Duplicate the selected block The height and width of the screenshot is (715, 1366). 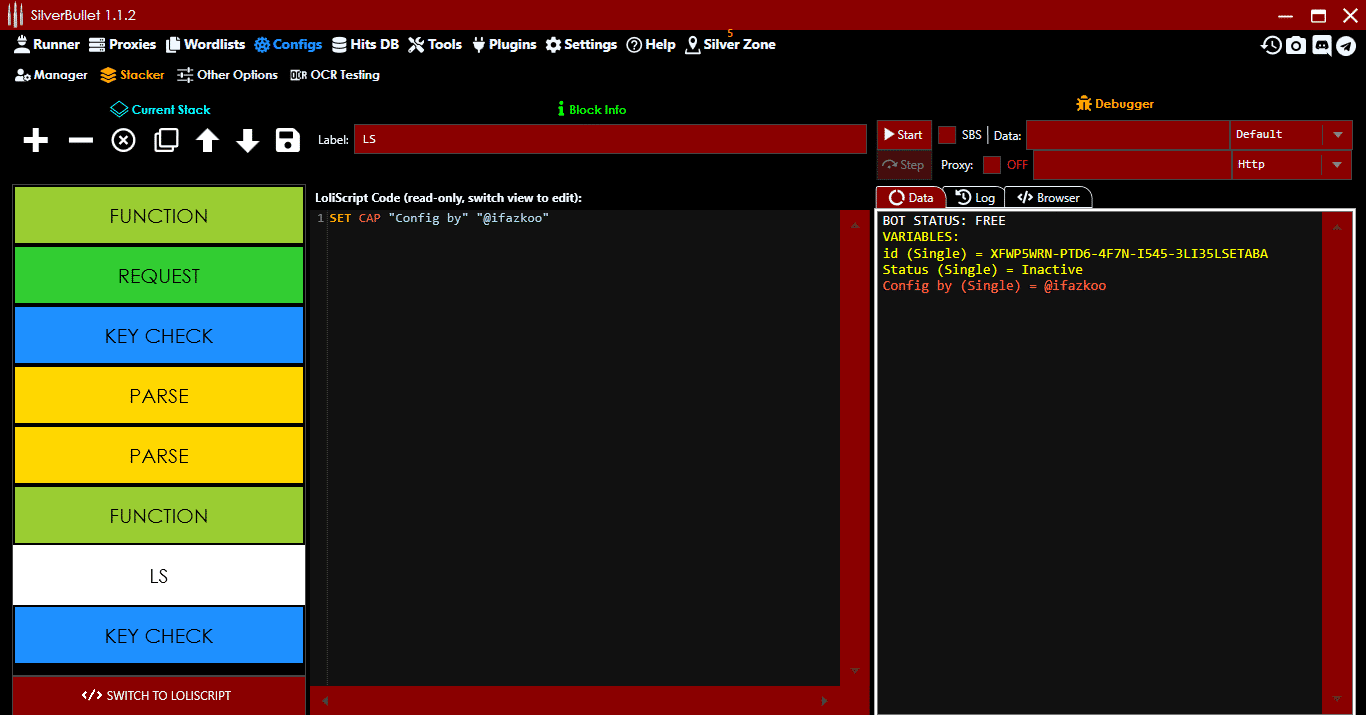[165, 140]
